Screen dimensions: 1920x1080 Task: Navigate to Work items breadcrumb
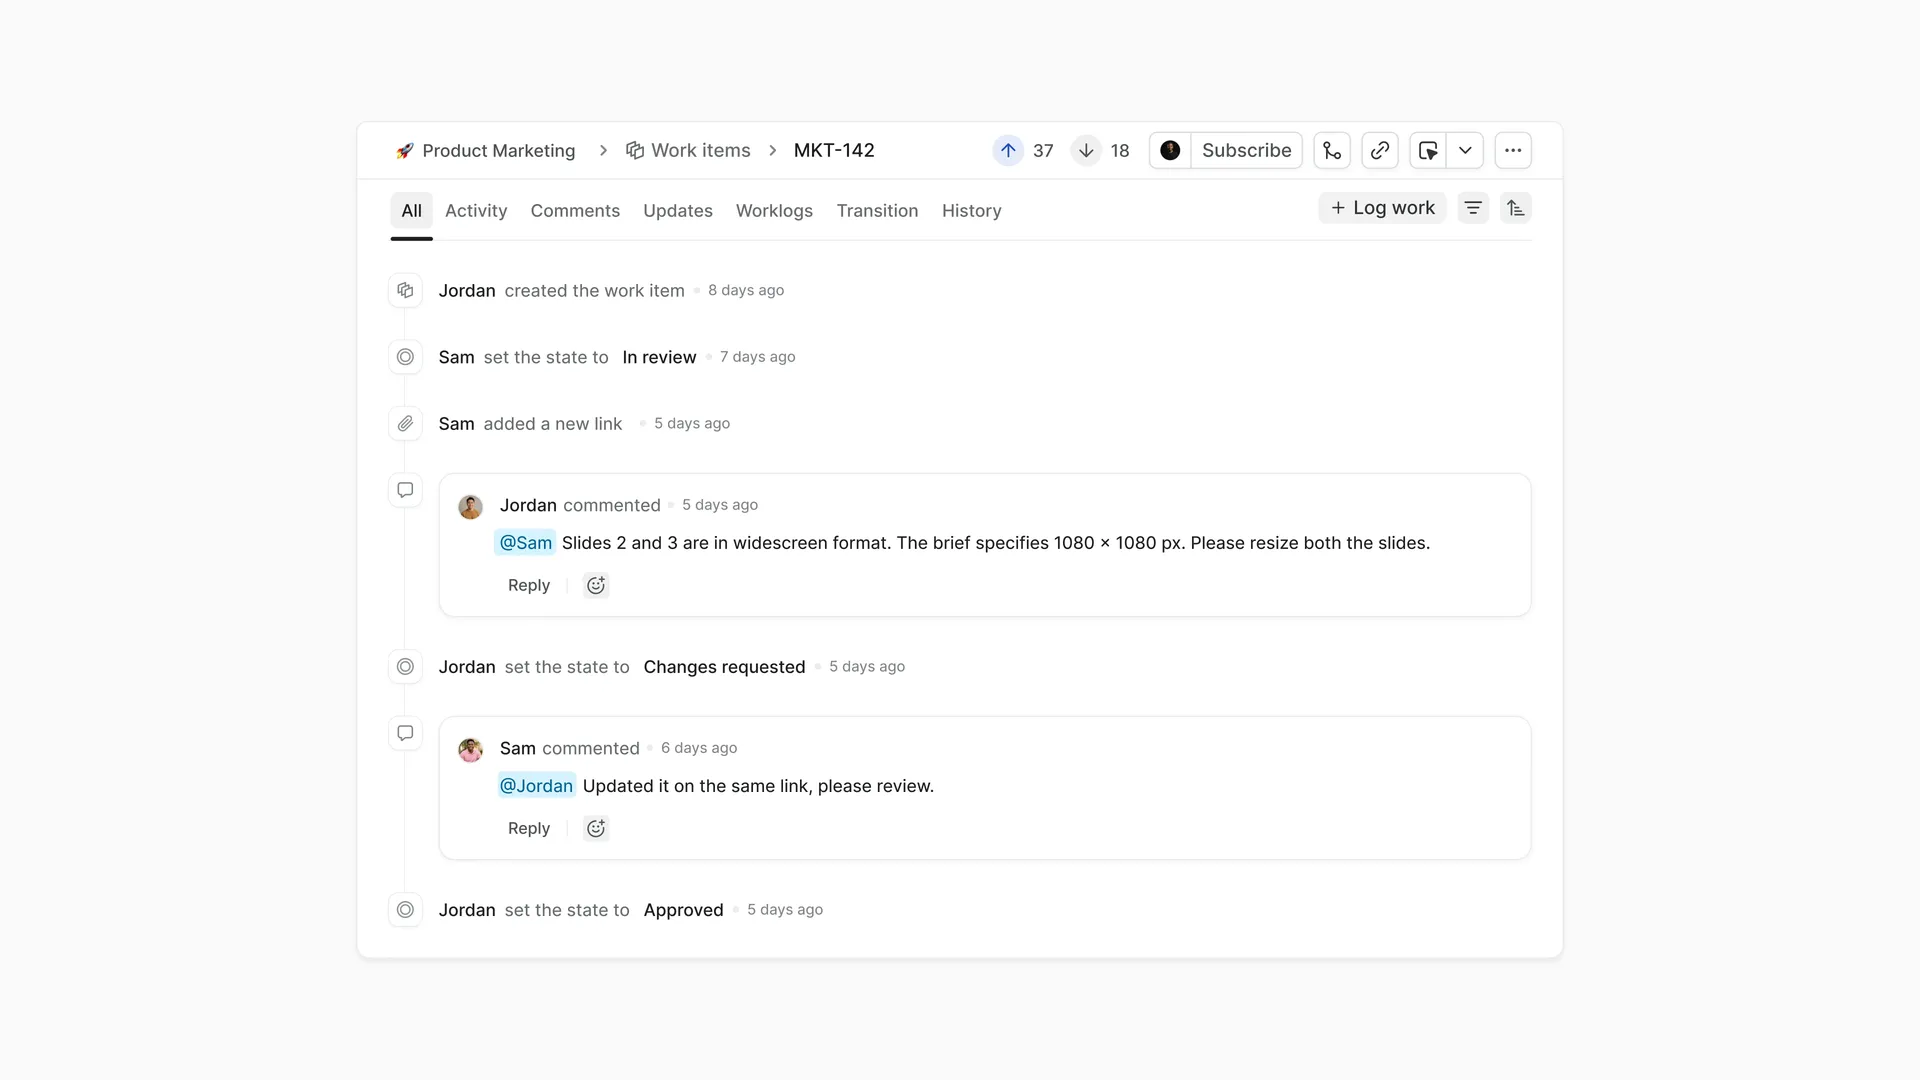coord(688,150)
